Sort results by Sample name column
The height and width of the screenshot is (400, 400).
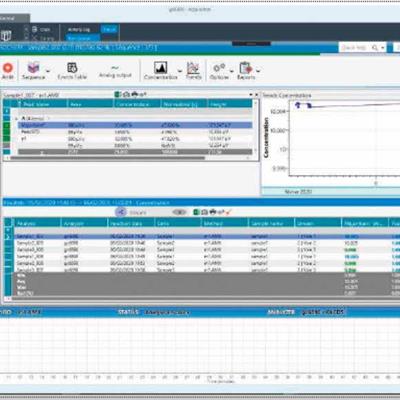(271, 223)
